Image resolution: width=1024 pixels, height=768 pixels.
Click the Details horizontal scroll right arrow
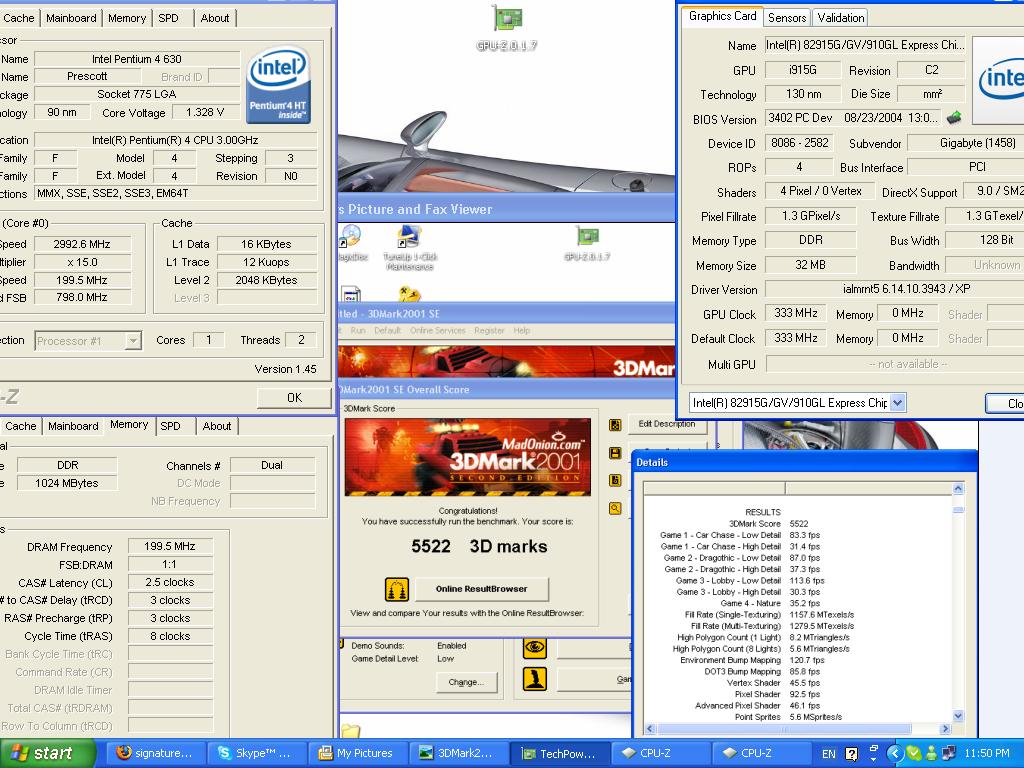click(946, 728)
